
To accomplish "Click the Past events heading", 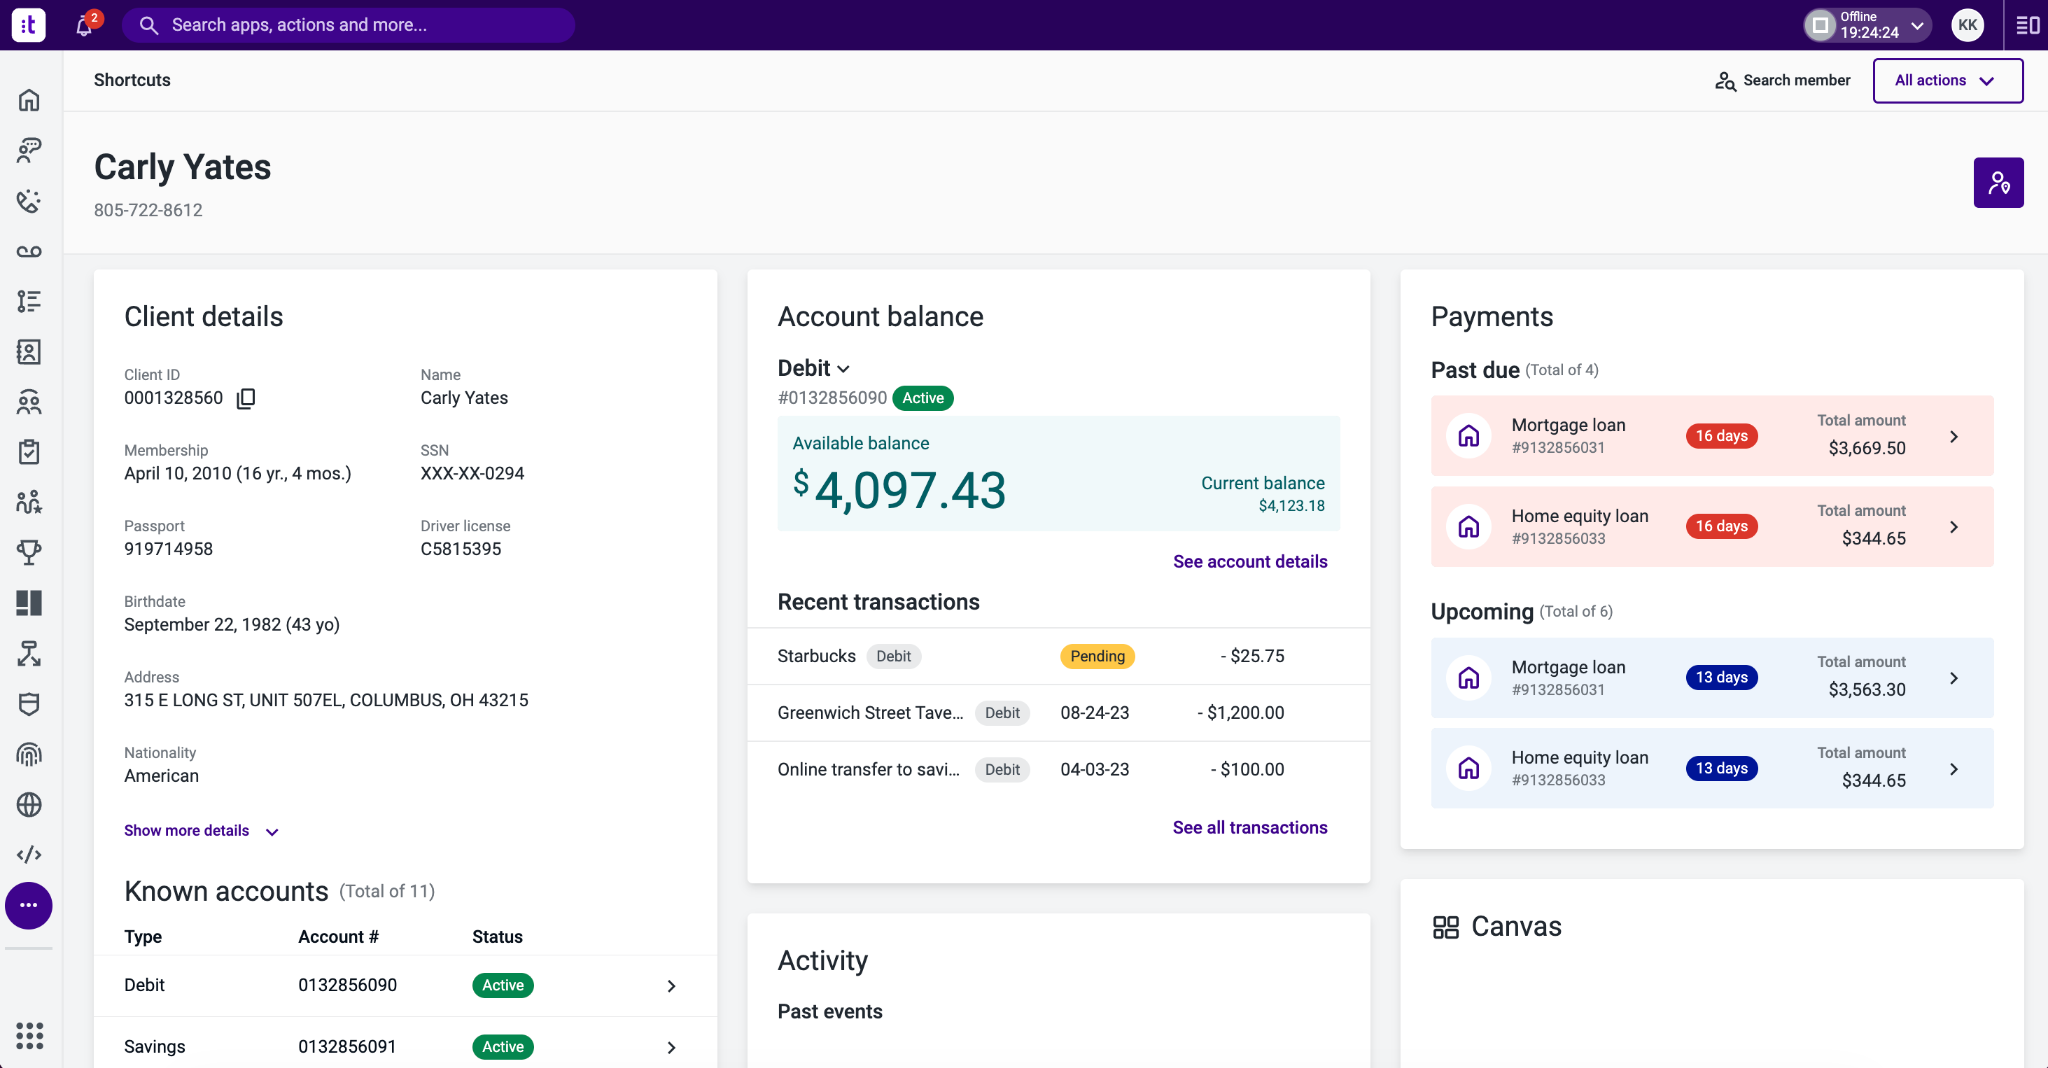I will [830, 1012].
